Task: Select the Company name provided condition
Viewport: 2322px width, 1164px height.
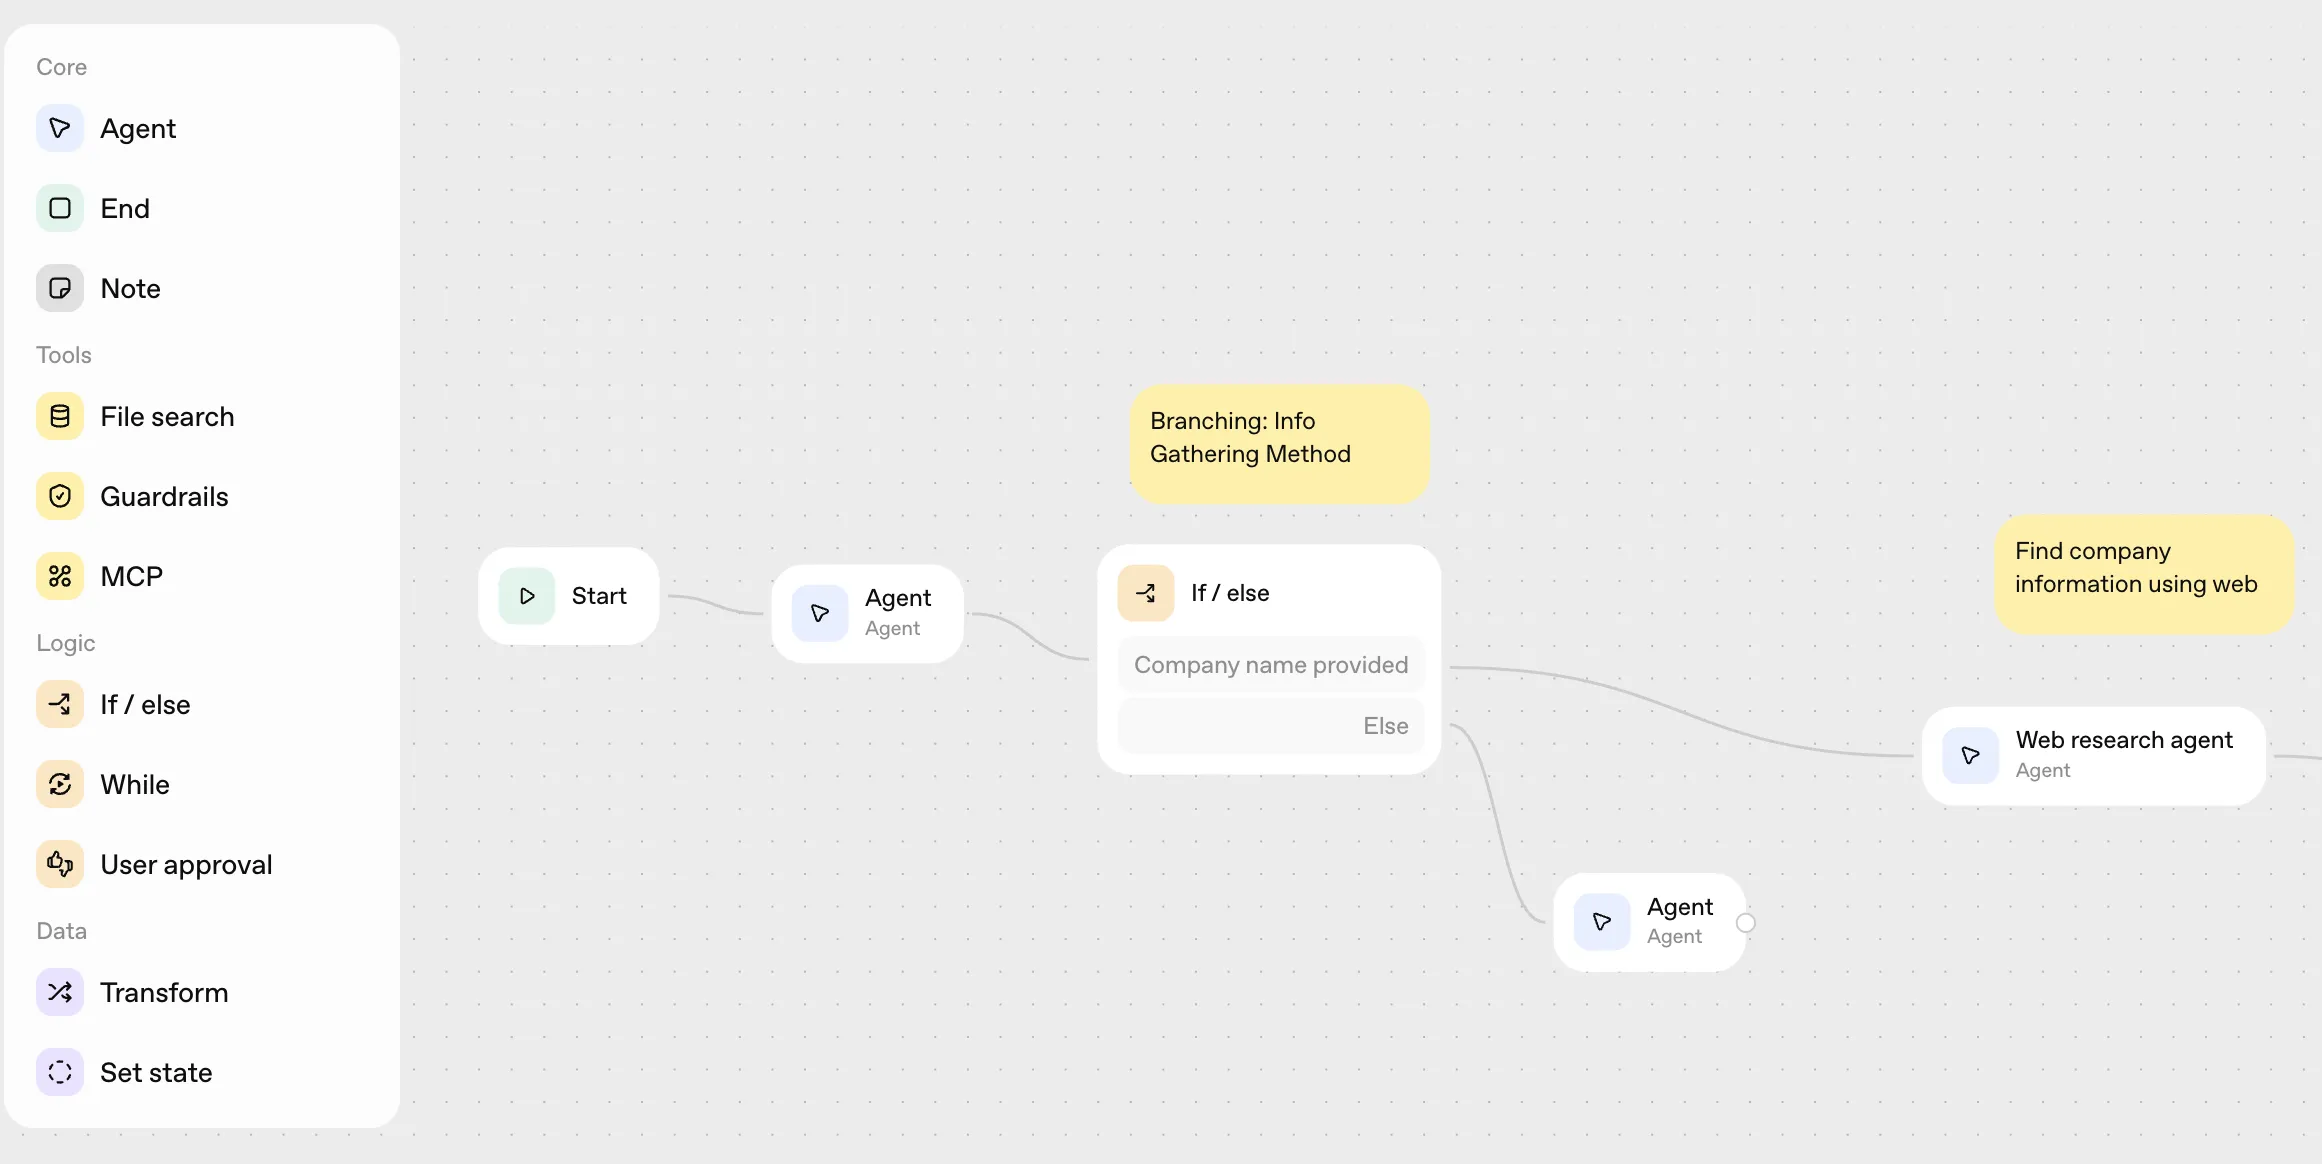Action: point(1270,665)
